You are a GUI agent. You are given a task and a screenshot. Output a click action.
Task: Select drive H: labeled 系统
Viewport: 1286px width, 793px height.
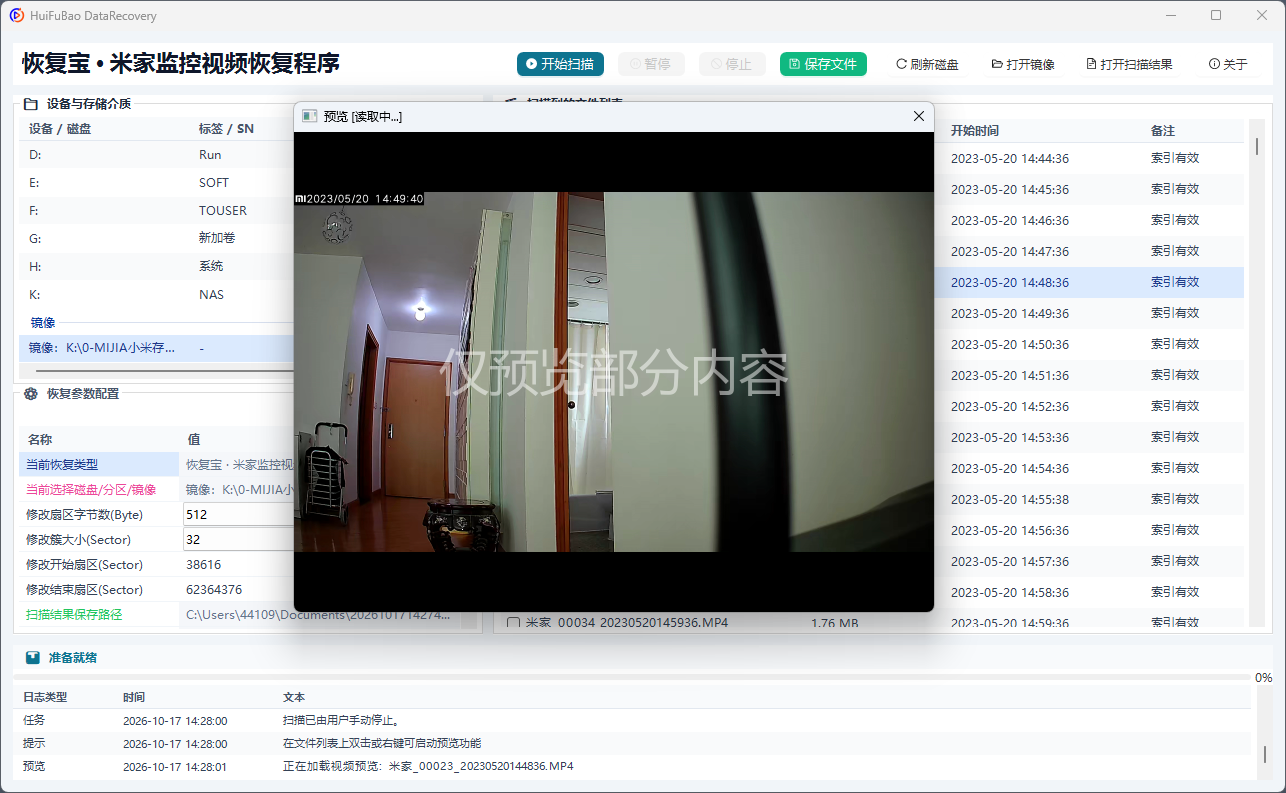point(157,267)
